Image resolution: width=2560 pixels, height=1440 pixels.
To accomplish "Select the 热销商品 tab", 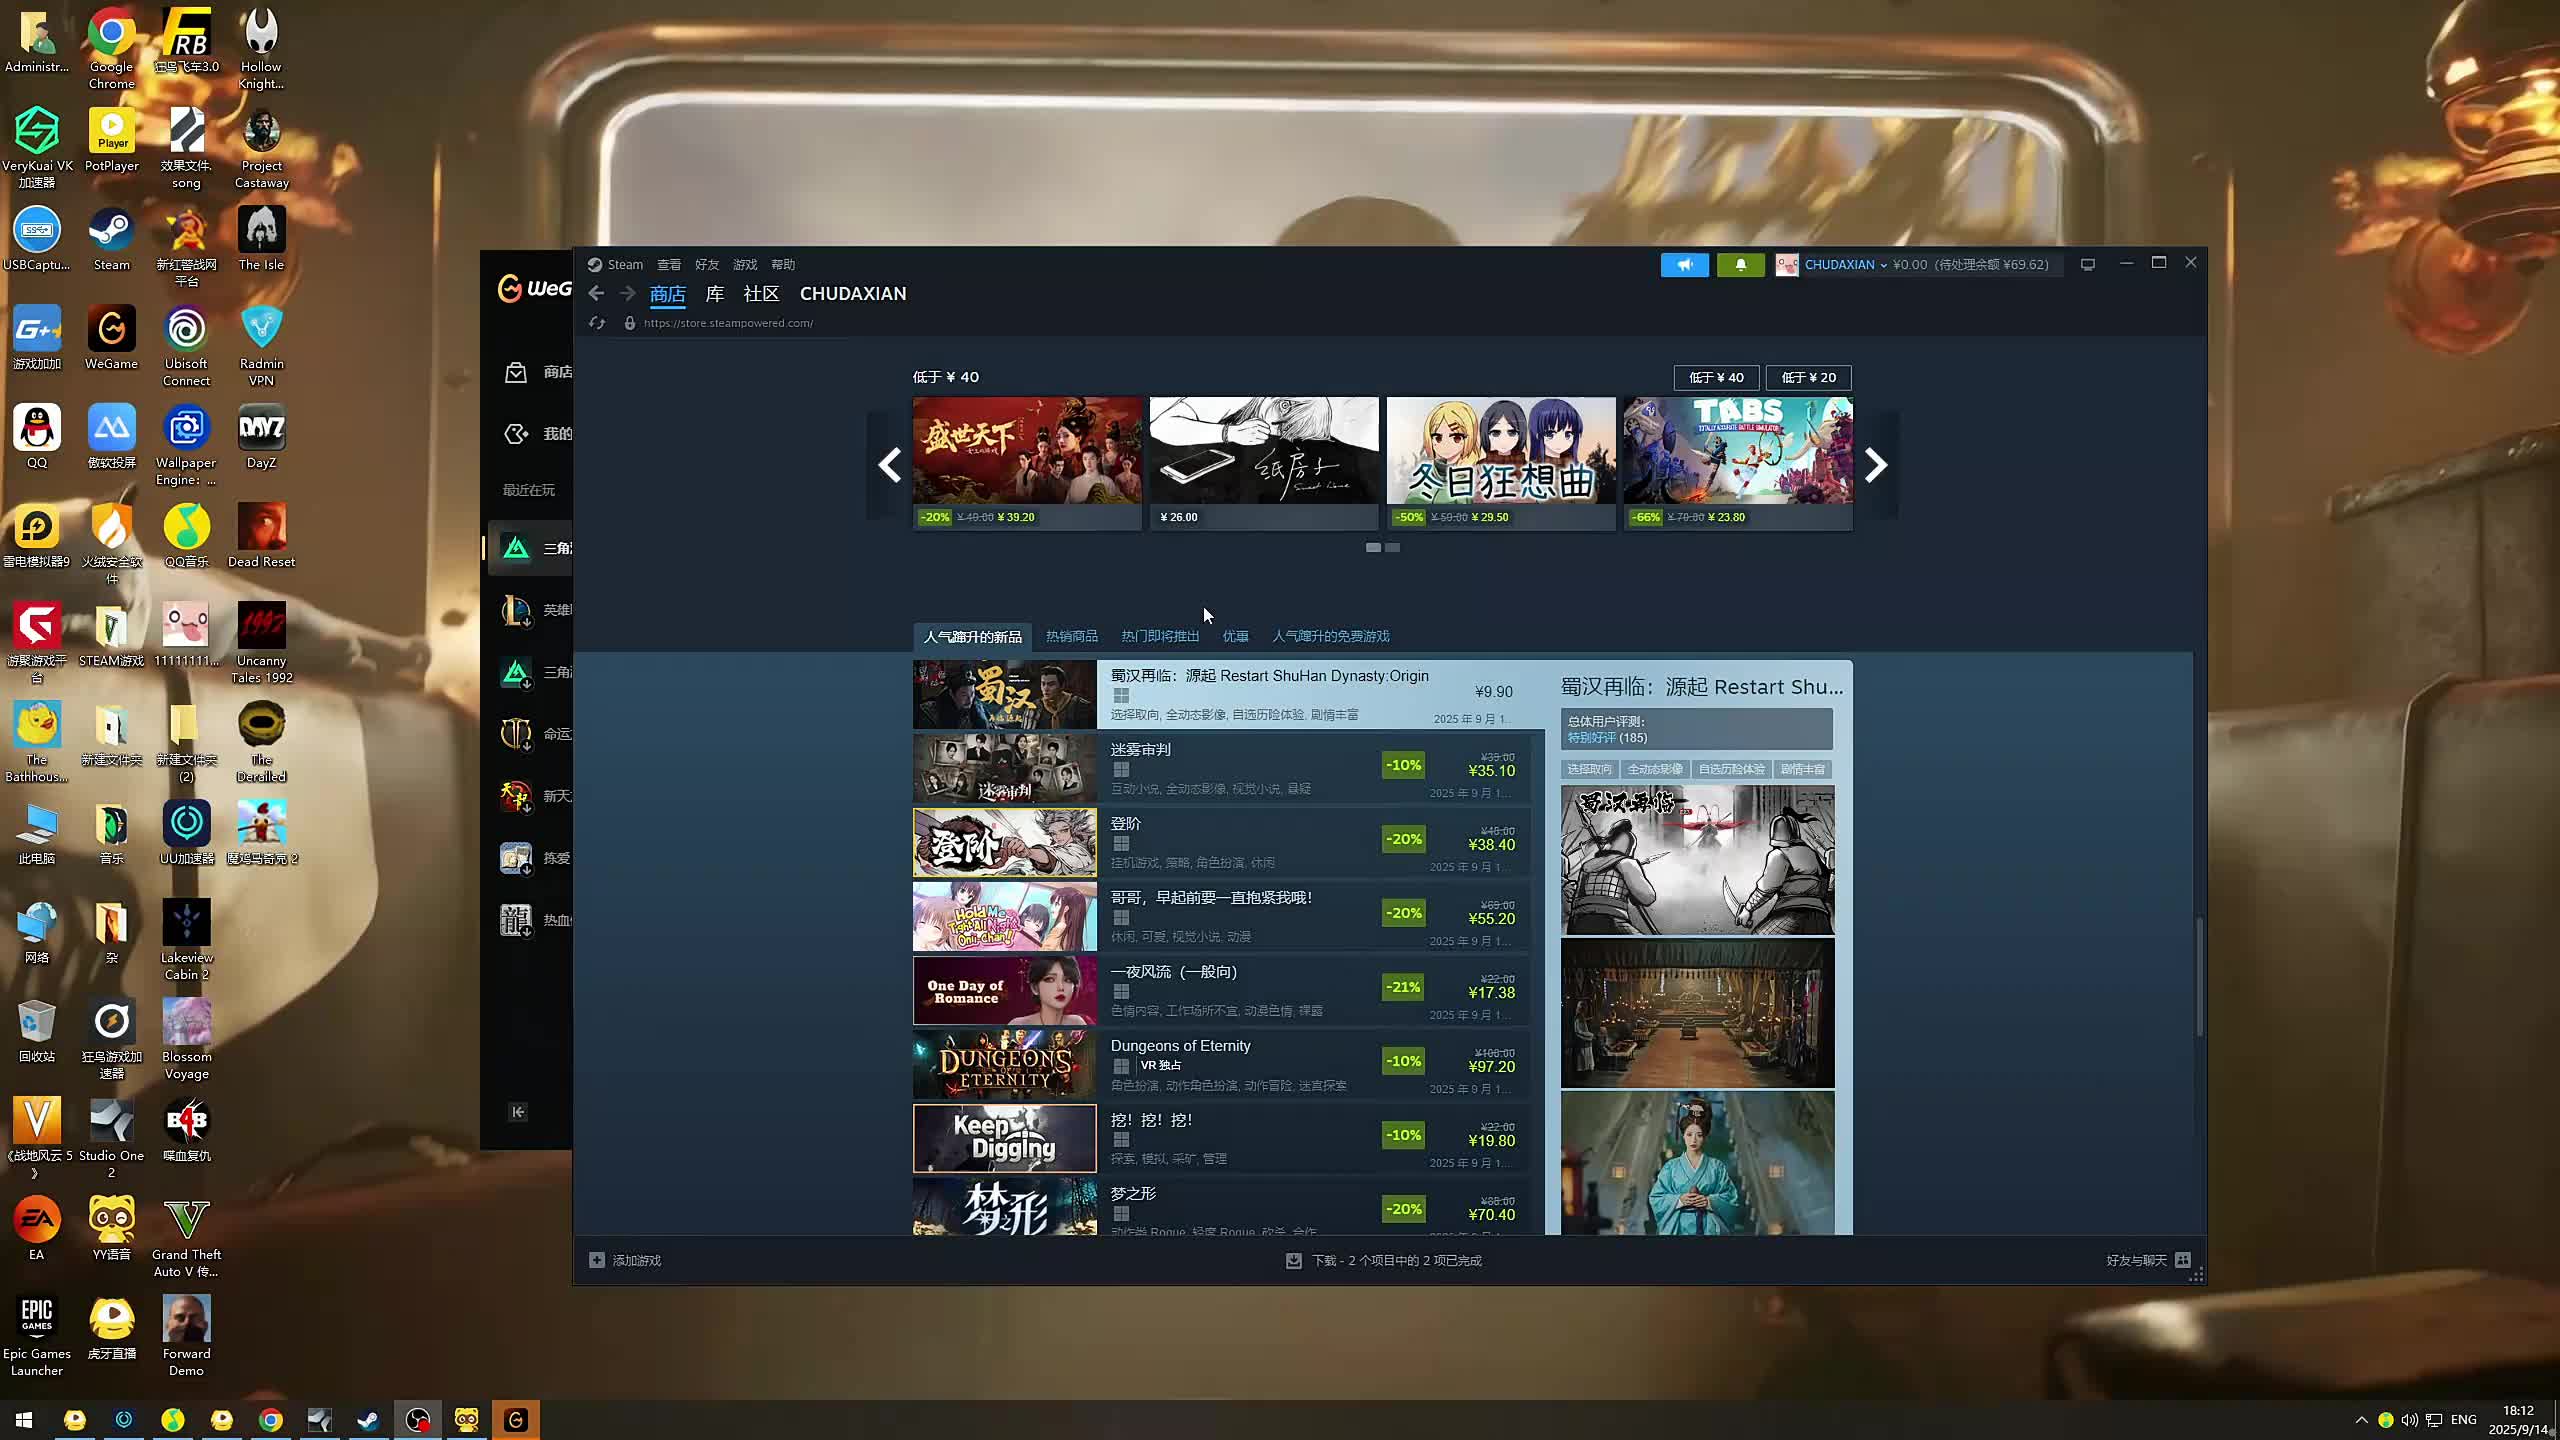I will 1072,636.
